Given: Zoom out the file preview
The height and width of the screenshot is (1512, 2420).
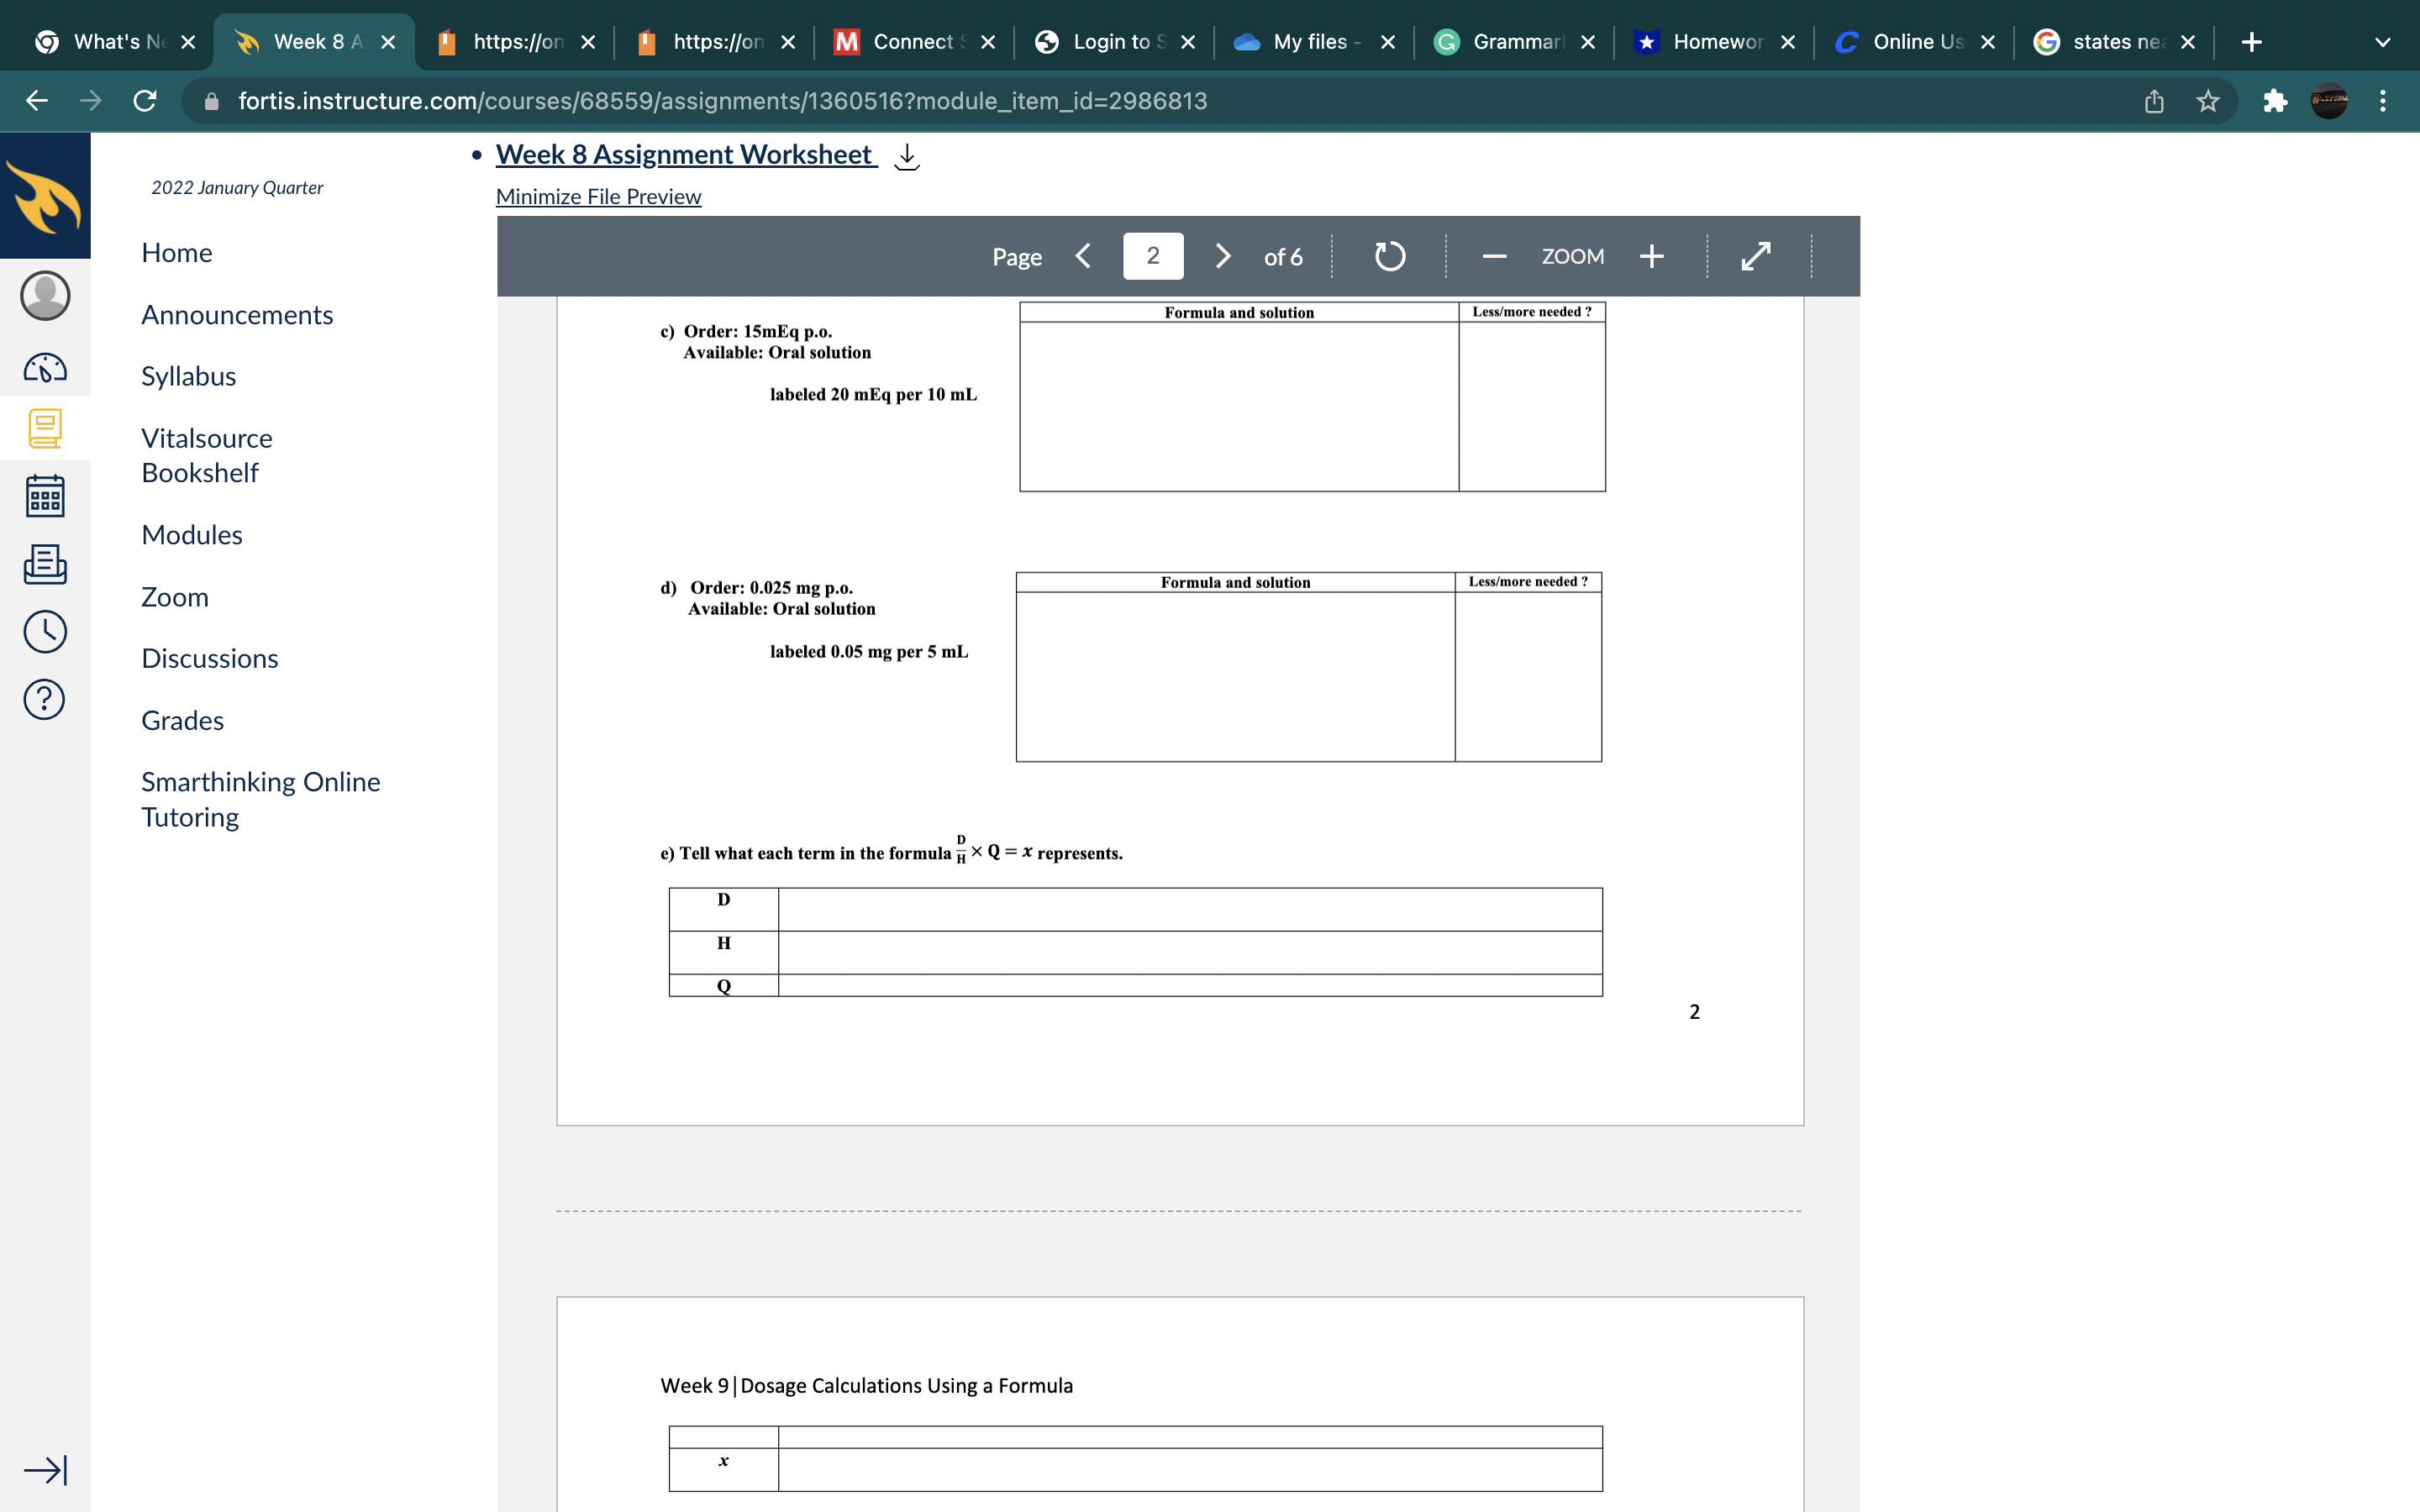Looking at the screenshot, I should [x=1494, y=257].
